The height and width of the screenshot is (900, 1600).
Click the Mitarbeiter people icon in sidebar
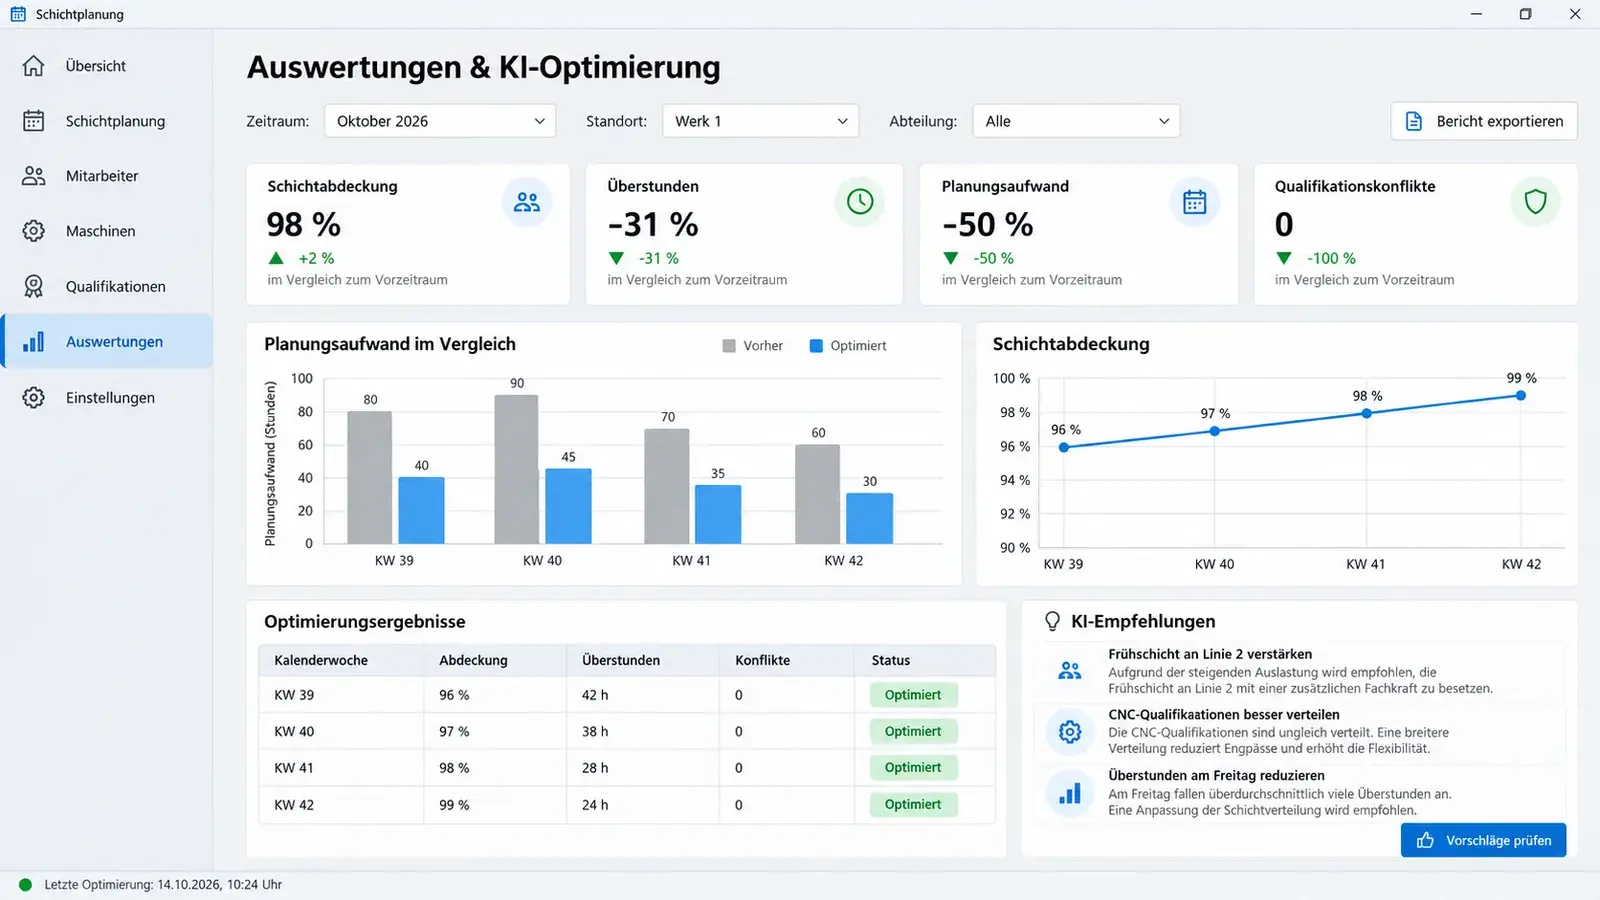(33, 176)
